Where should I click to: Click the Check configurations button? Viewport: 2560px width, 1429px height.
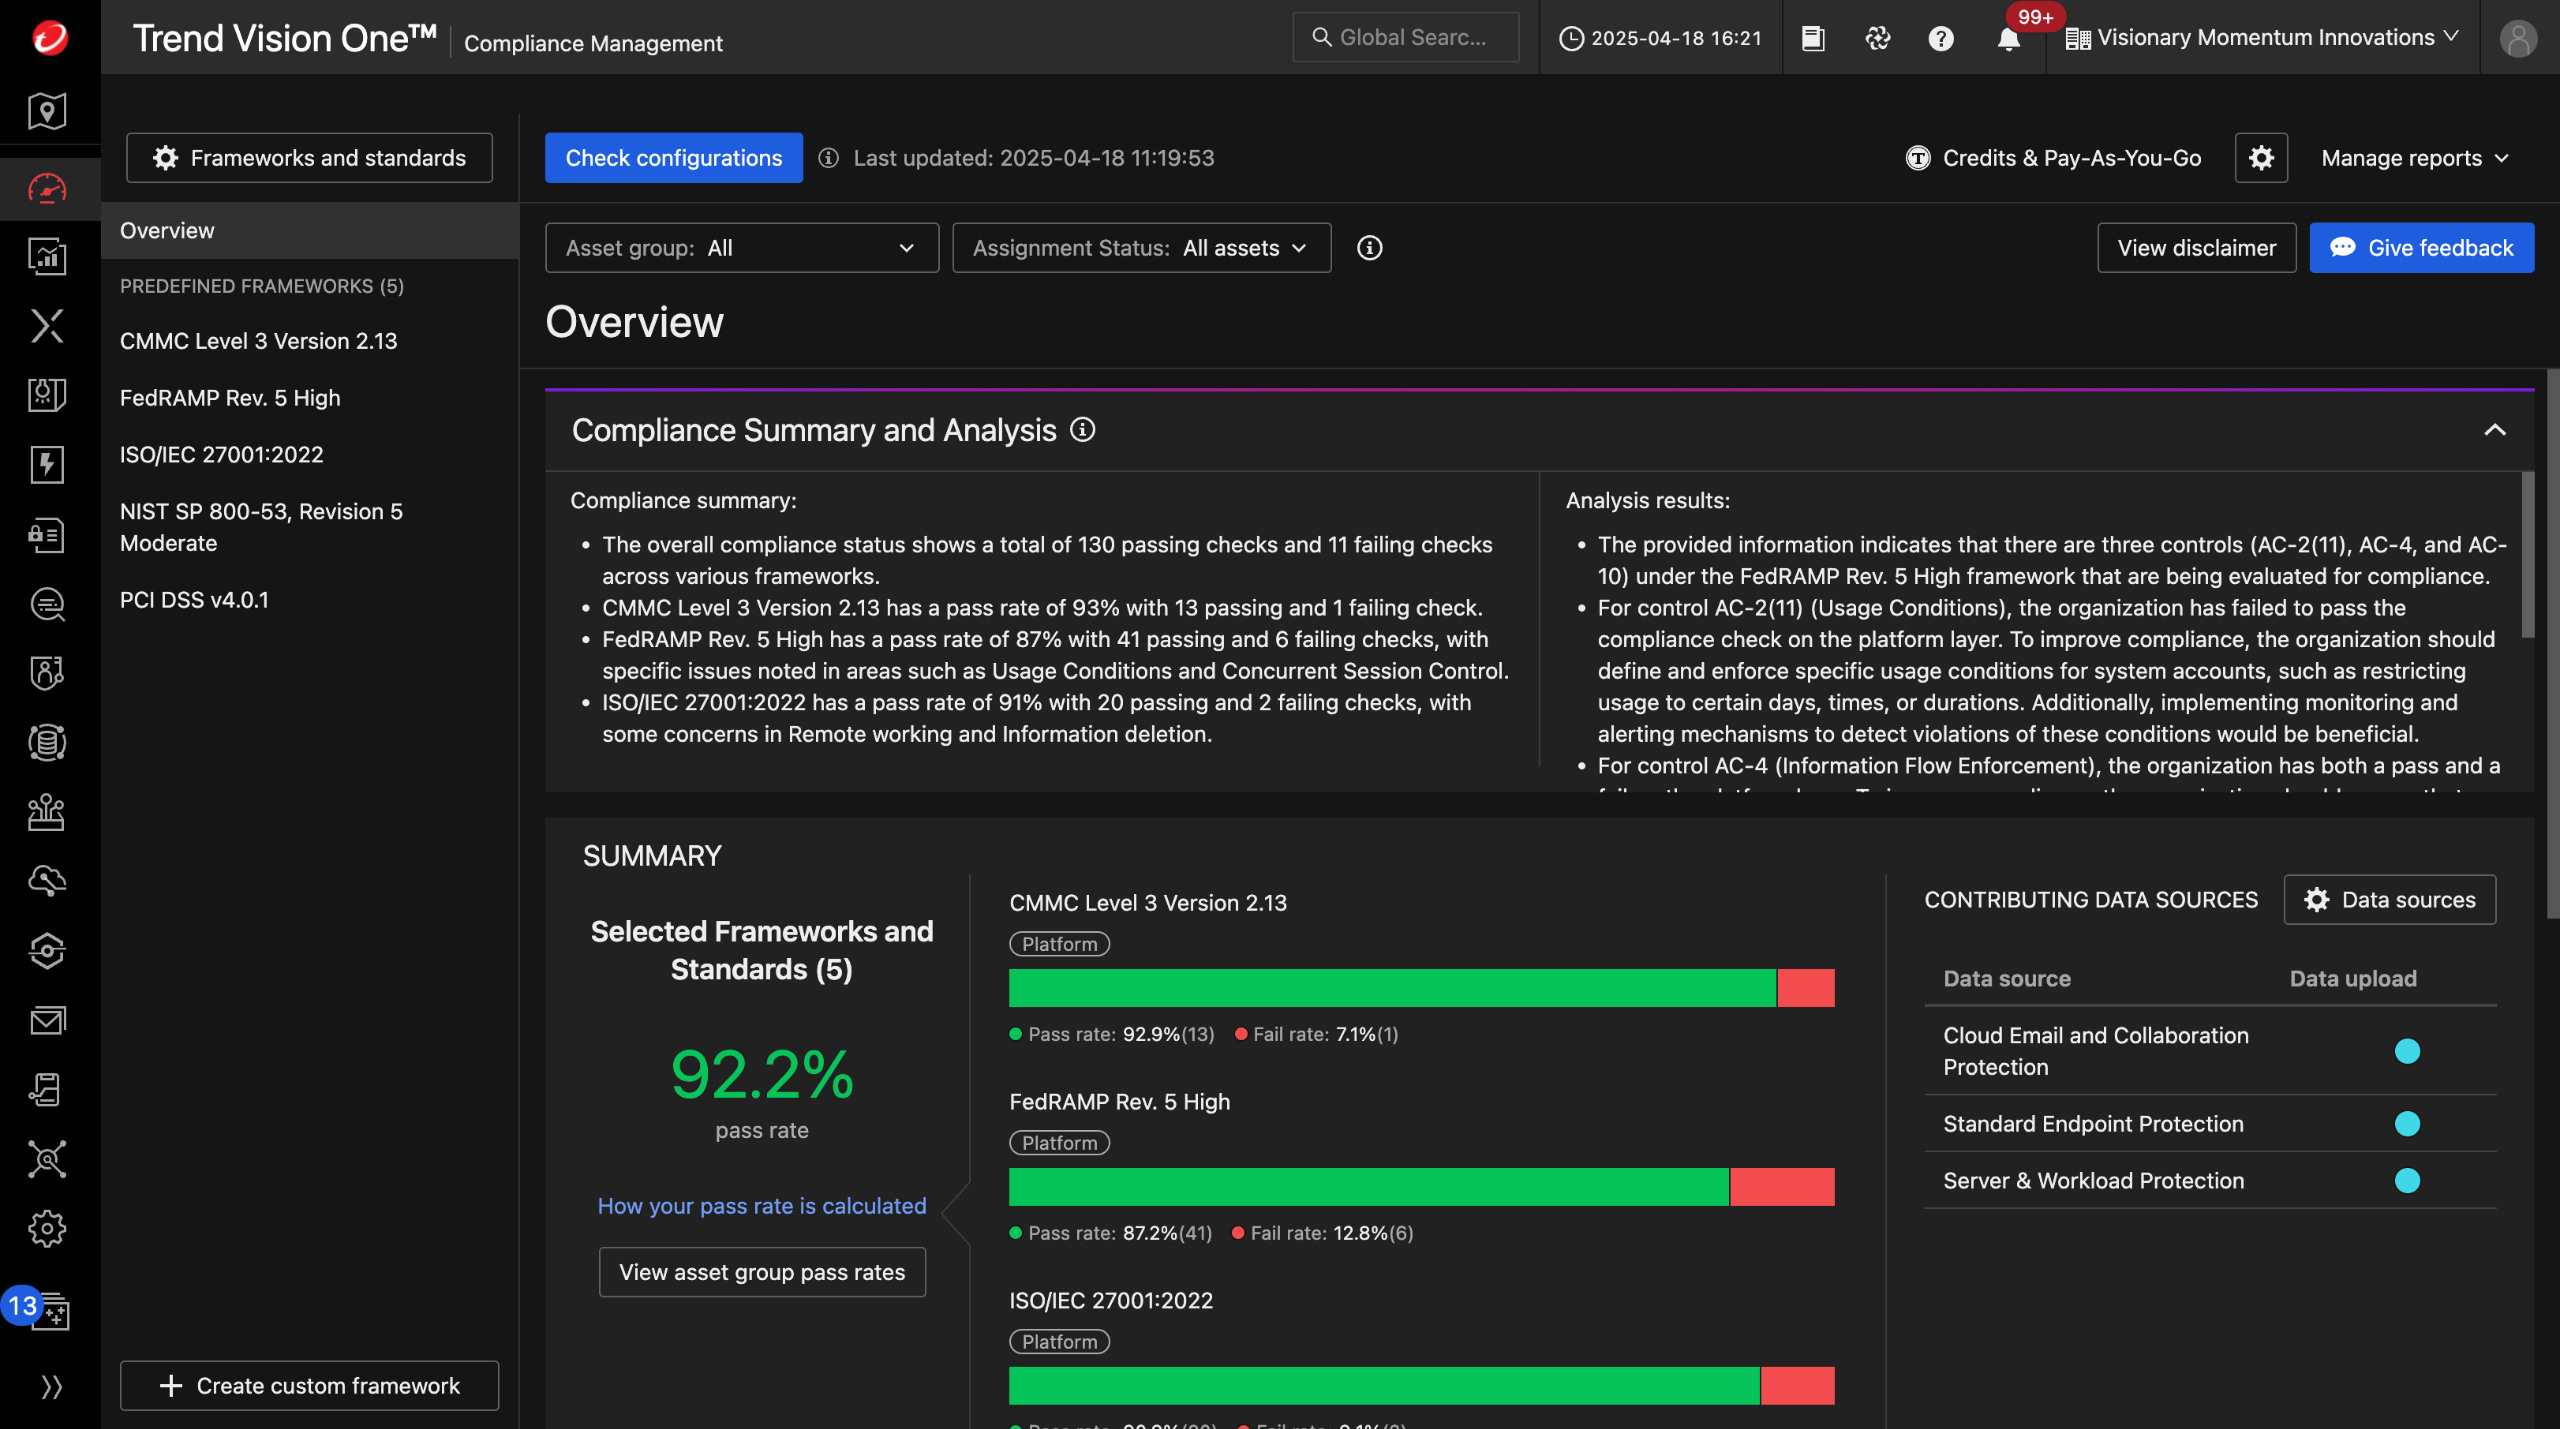click(x=673, y=158)
